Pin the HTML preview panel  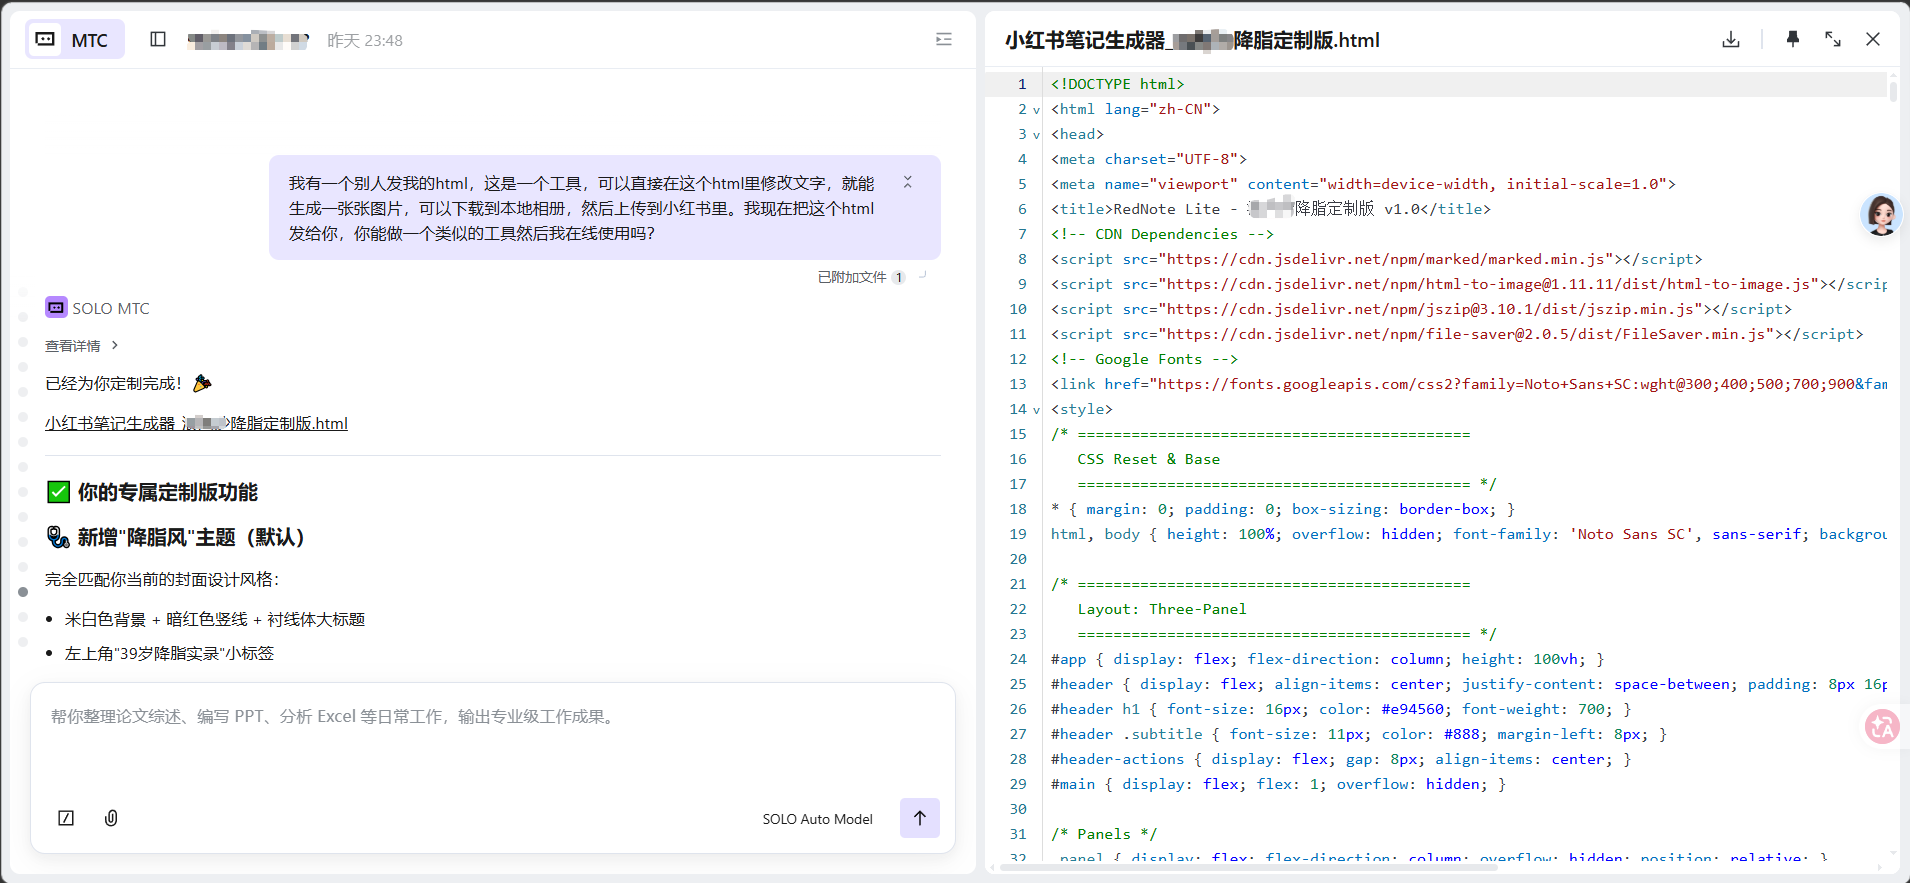pos(1792,39)
